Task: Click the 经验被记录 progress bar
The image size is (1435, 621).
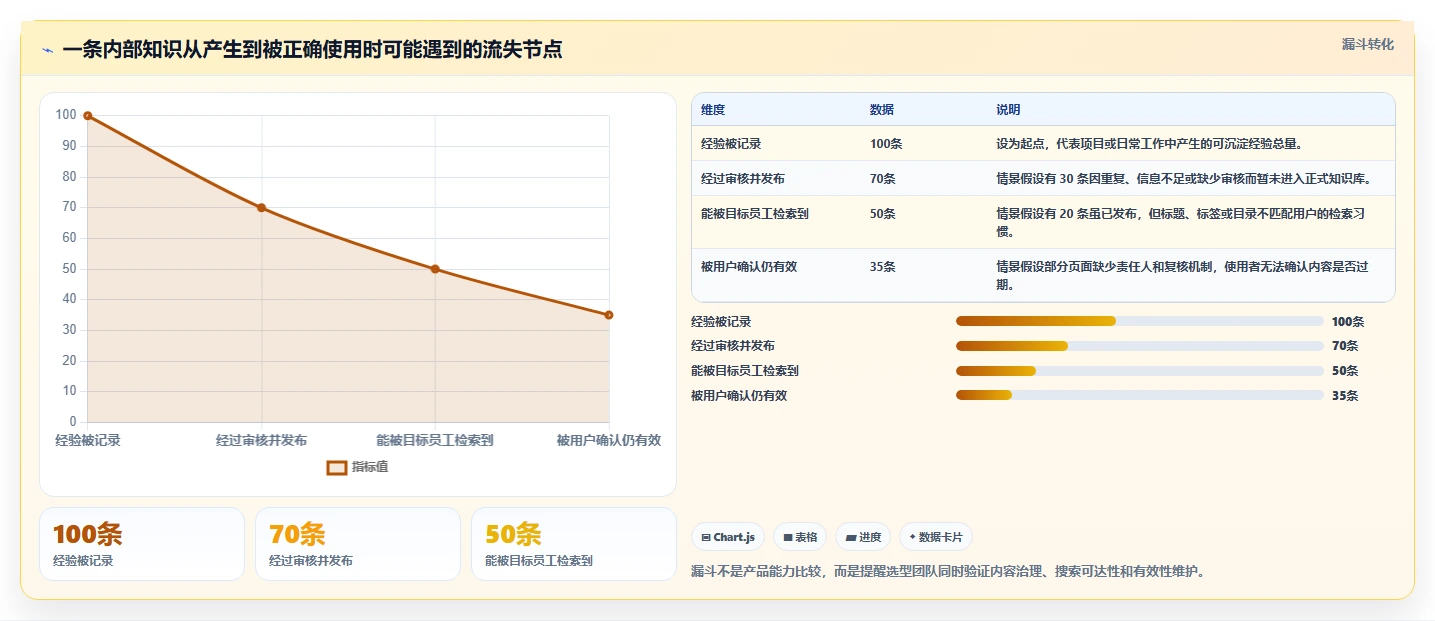Action: tap(1140, 321)
